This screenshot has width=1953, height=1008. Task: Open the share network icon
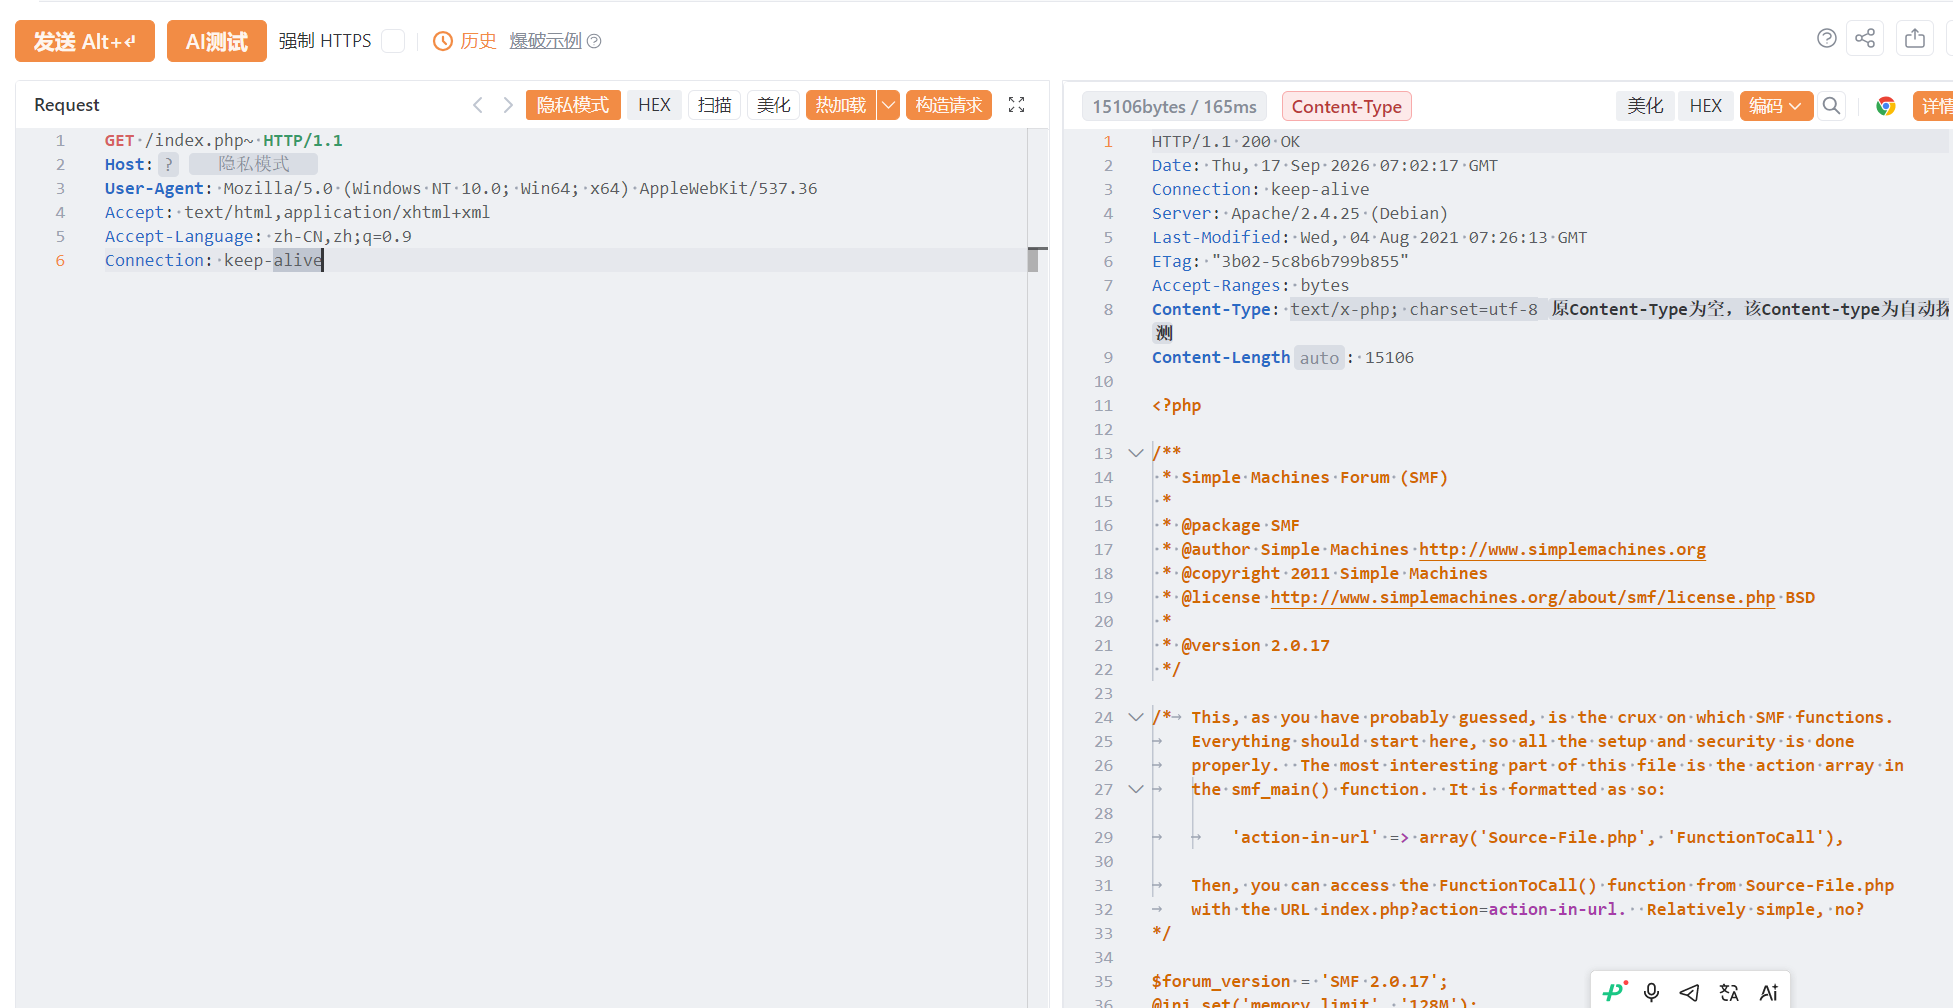(1865, 38)
